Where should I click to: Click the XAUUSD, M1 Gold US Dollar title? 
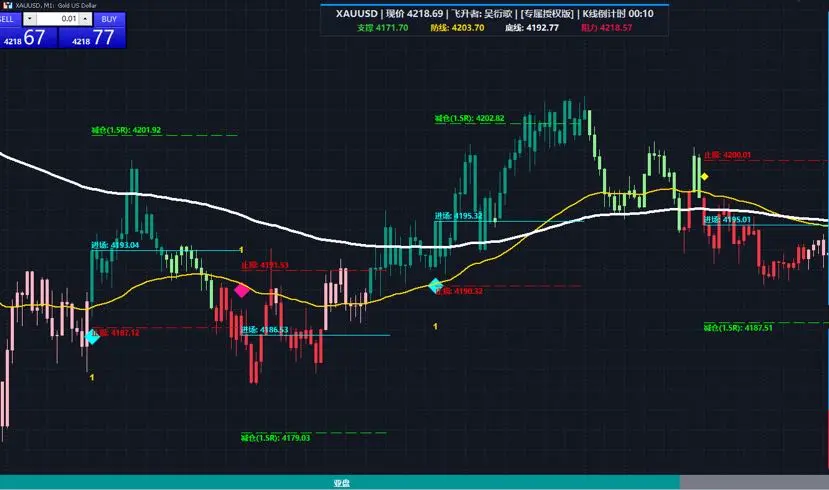pos(56,5)
